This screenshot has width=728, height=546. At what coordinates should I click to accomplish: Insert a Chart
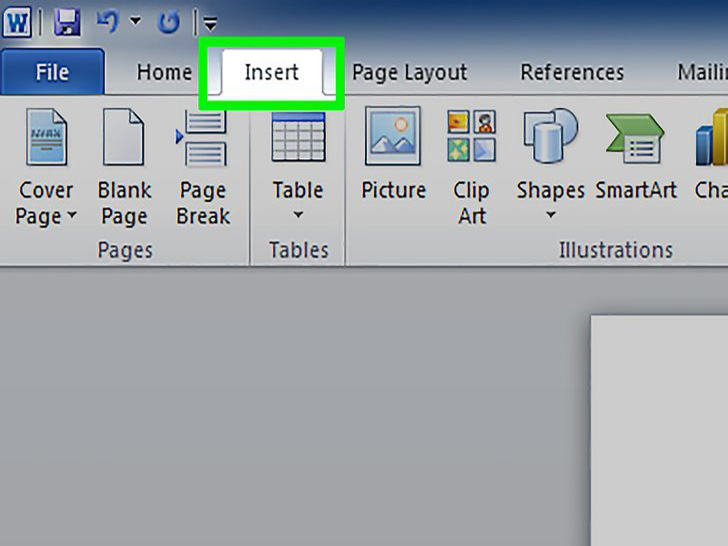(711, 155)
